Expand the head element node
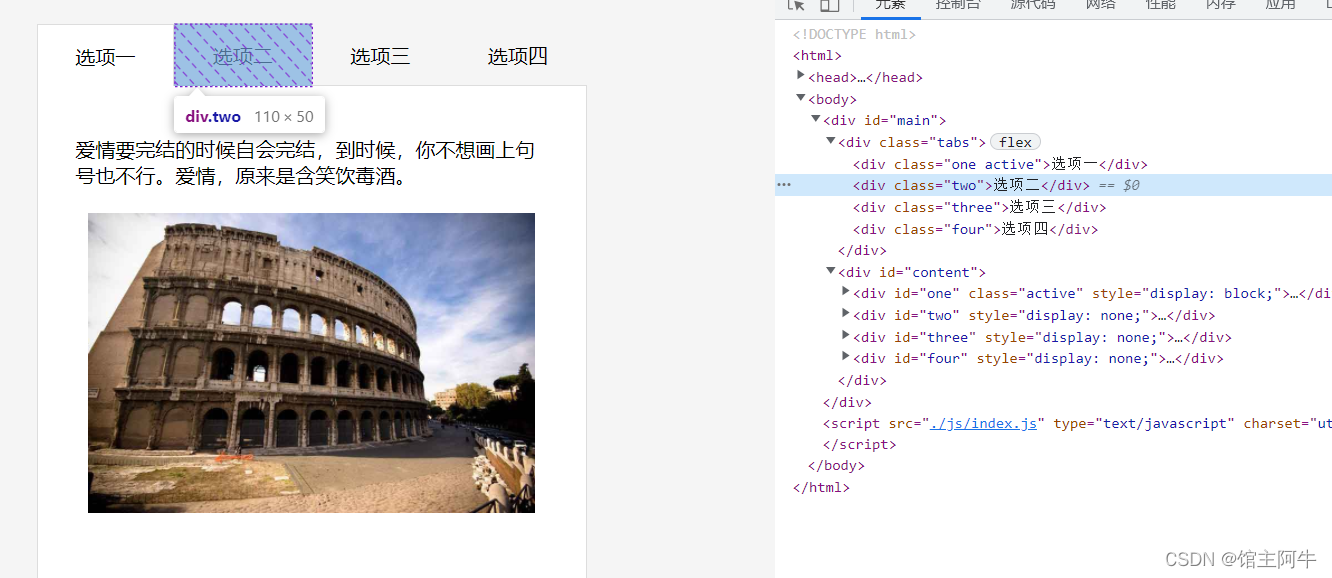This screenshot has width=1332, height=578. tap(801, 76)
